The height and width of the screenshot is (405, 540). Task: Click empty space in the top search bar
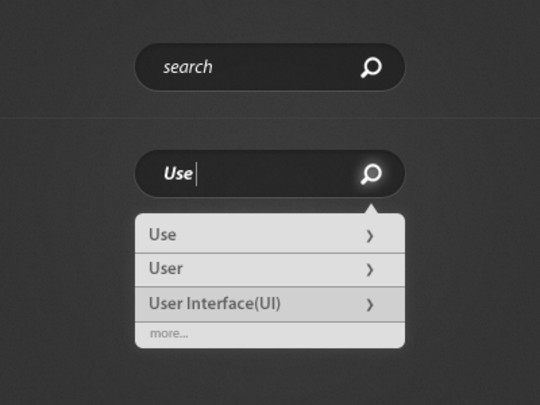pos(286,67)
